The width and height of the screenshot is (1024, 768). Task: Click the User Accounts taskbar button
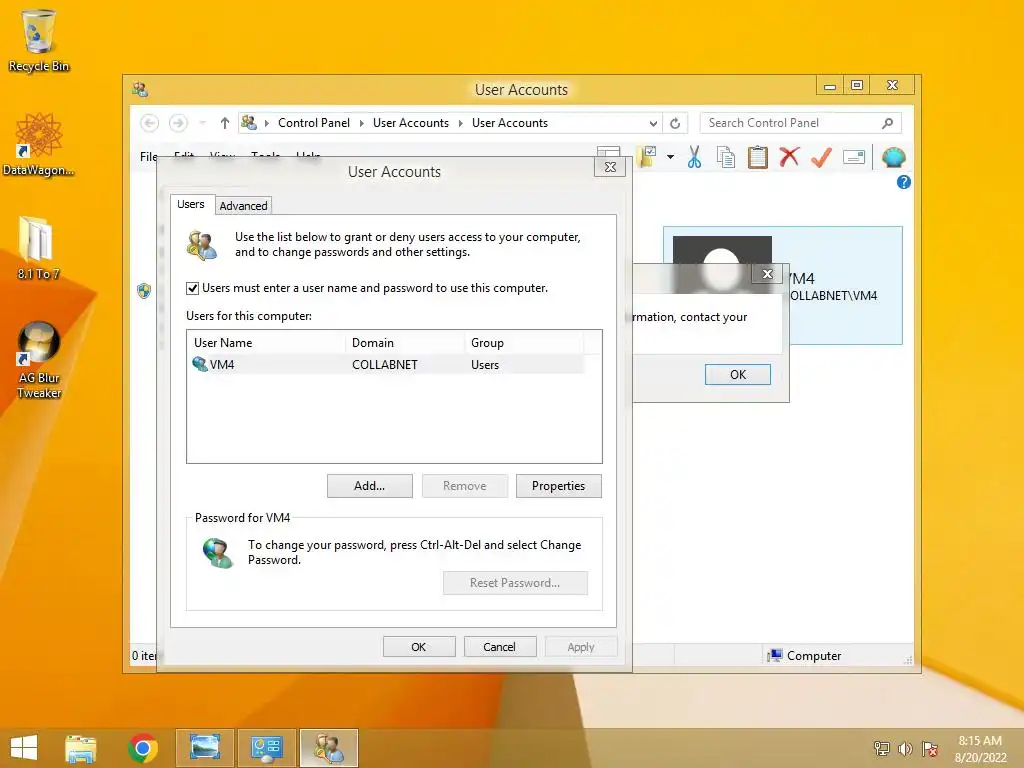coord(329,748)
